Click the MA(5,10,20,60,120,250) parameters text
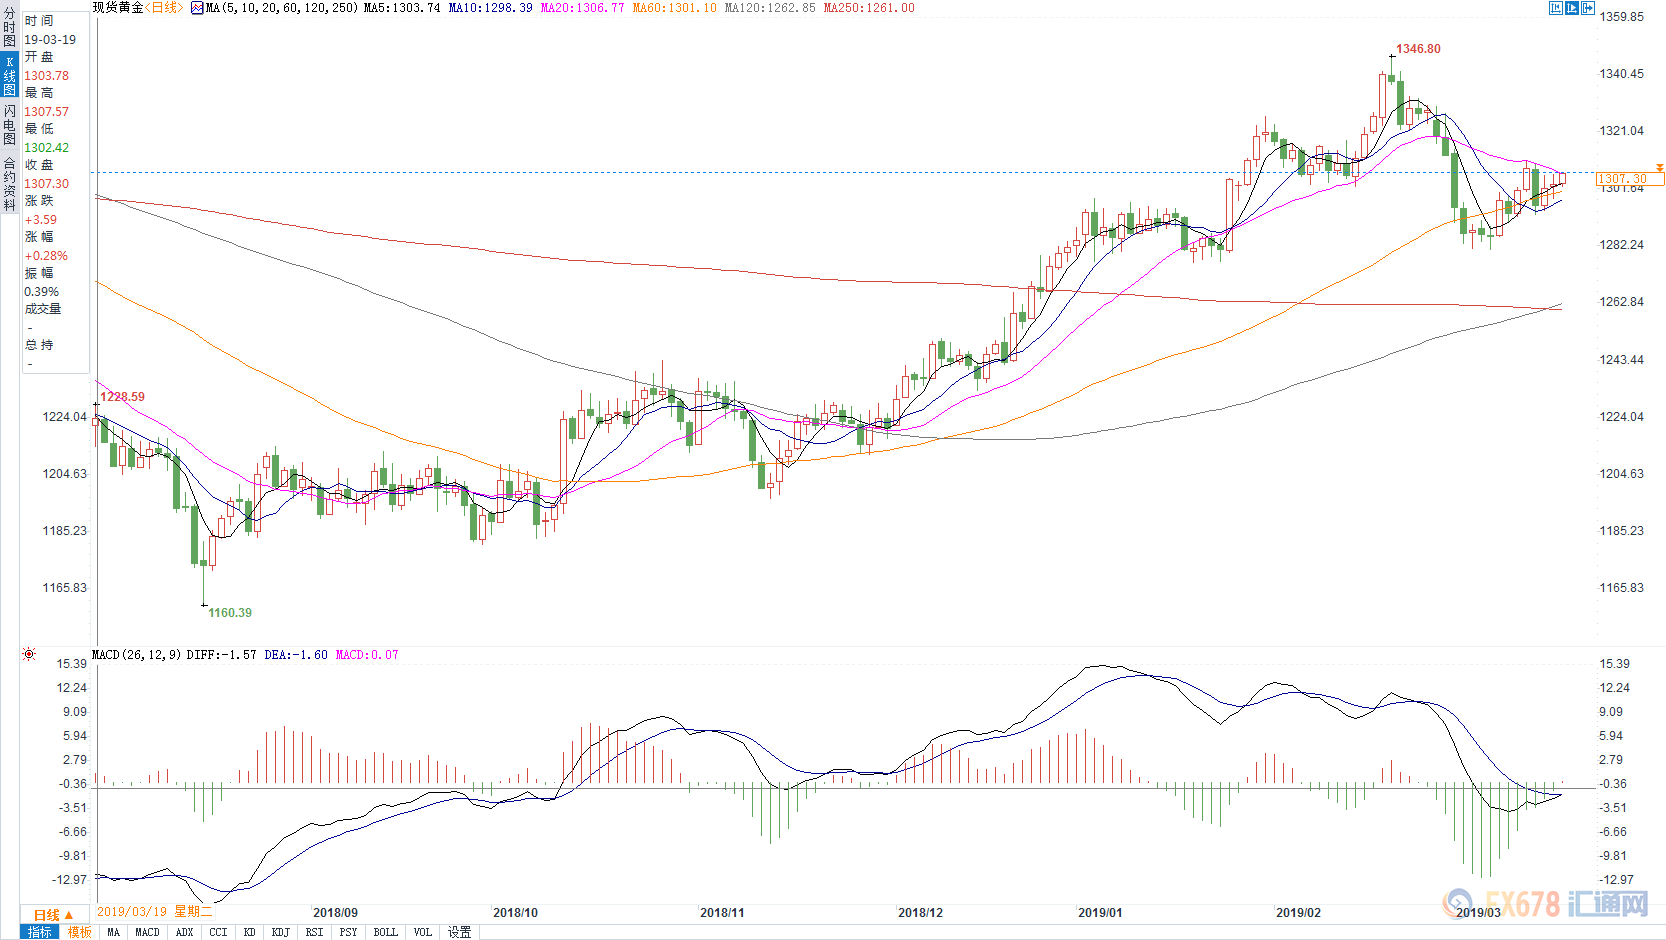Screen dimensions: 1666x940 click(x=281, y=8)
